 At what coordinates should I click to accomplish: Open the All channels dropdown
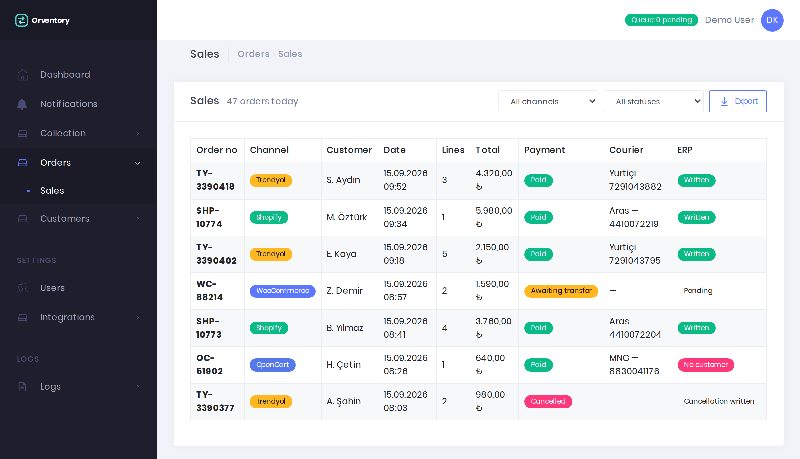(550, 101)
